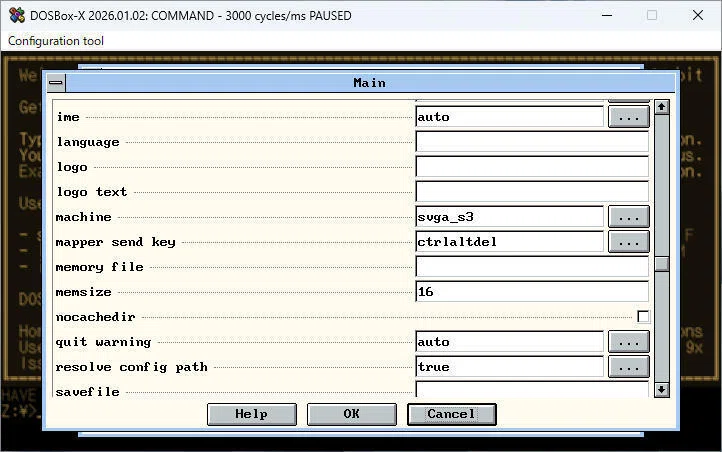The width and height of the screenshot is (722, 452).
Task: Click the memsize field showing 16
Action: point(532,292)
